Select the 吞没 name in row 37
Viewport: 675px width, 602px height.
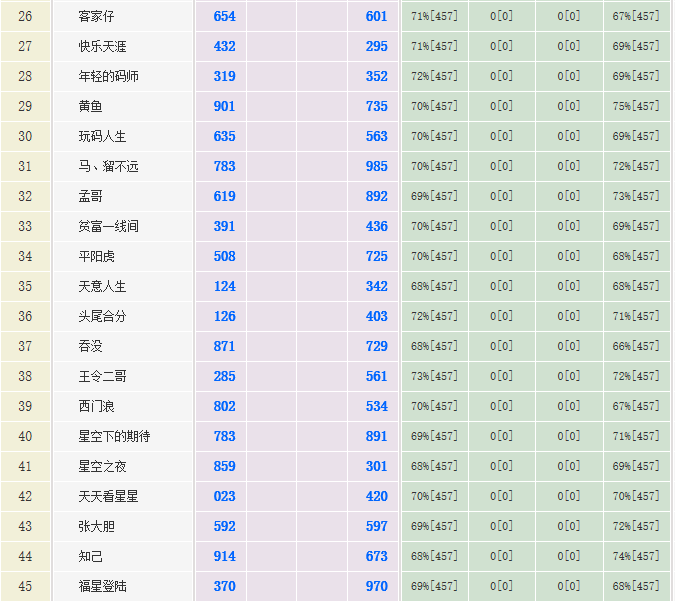tap(90, 347)
